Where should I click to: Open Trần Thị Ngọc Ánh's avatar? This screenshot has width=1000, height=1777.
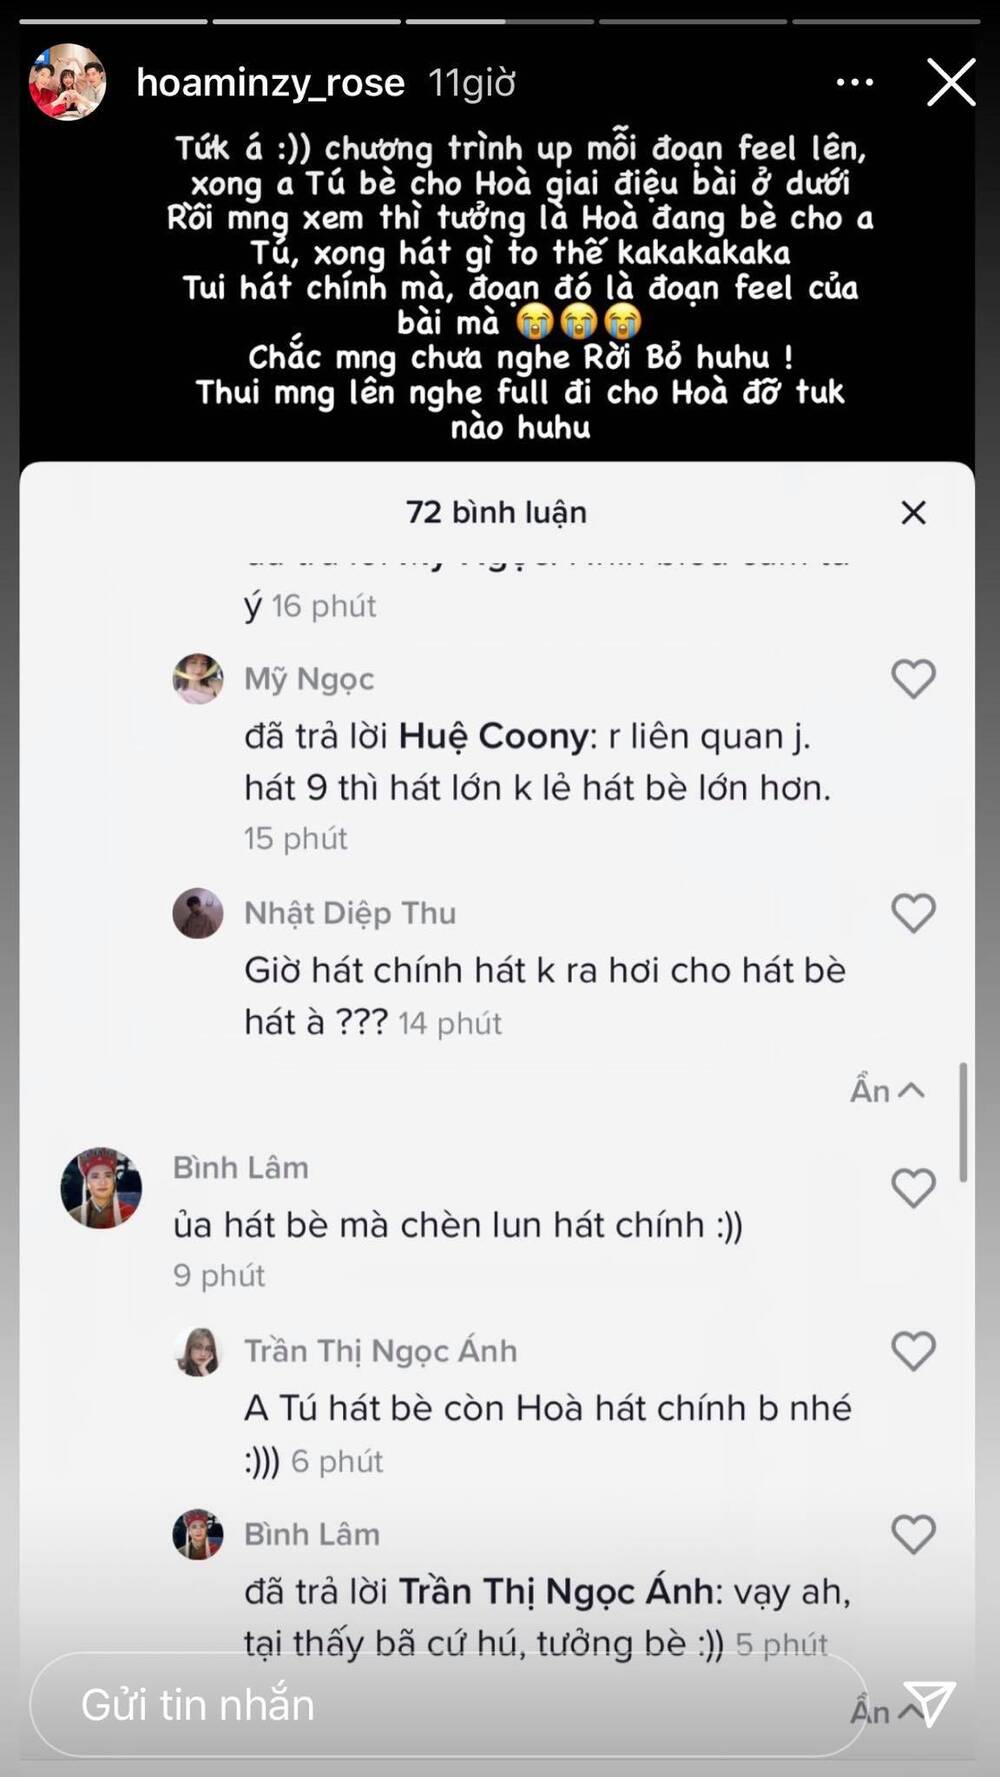tap(198, 1351)
